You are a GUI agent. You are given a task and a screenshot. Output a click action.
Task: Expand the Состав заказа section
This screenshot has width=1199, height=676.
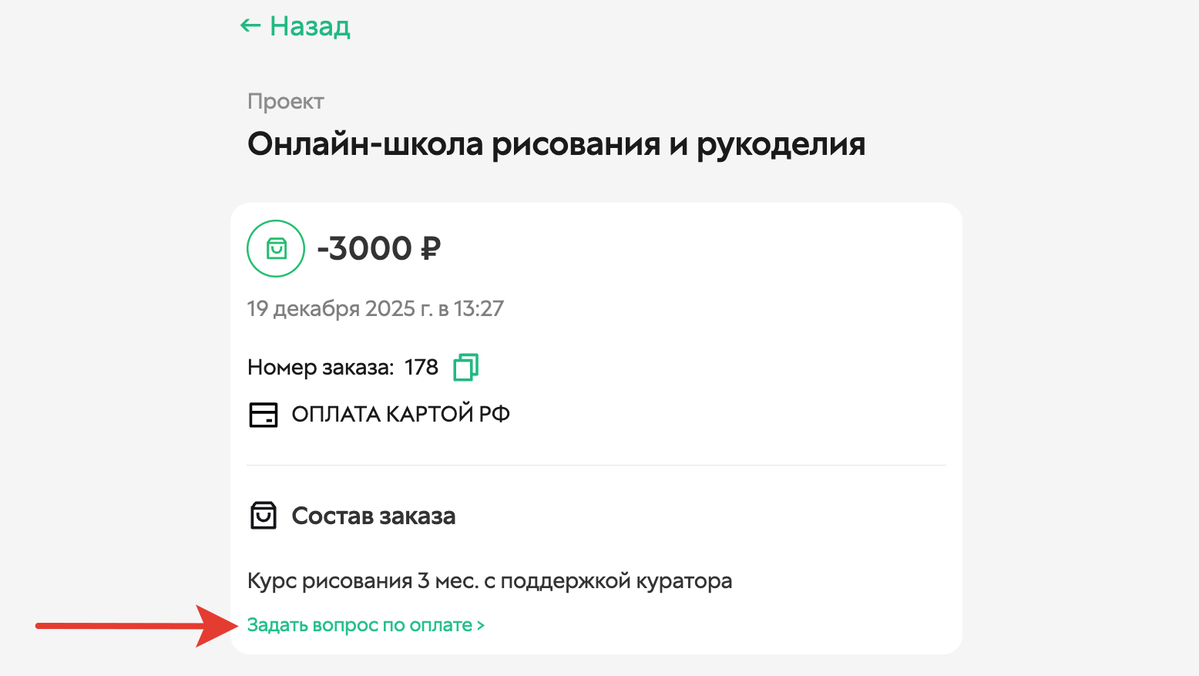tap(373, 516)
